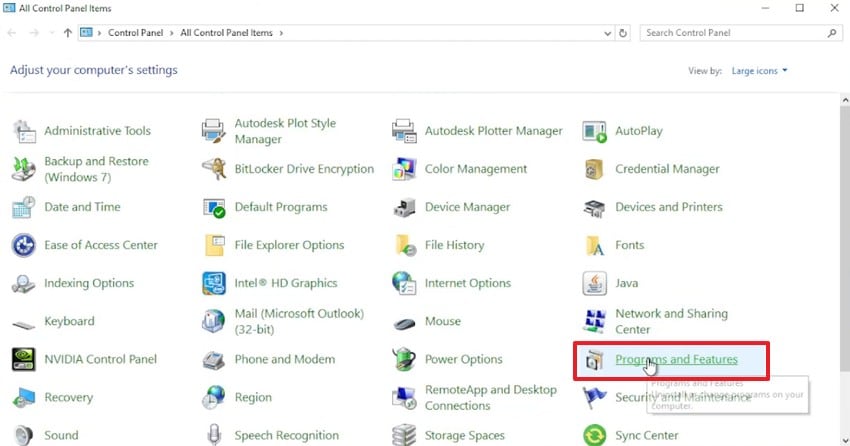Click the Fonts icon
Image resolution: width=850 pixels, height=446 pixels.
pyautogui.click(x=594, y=245)
